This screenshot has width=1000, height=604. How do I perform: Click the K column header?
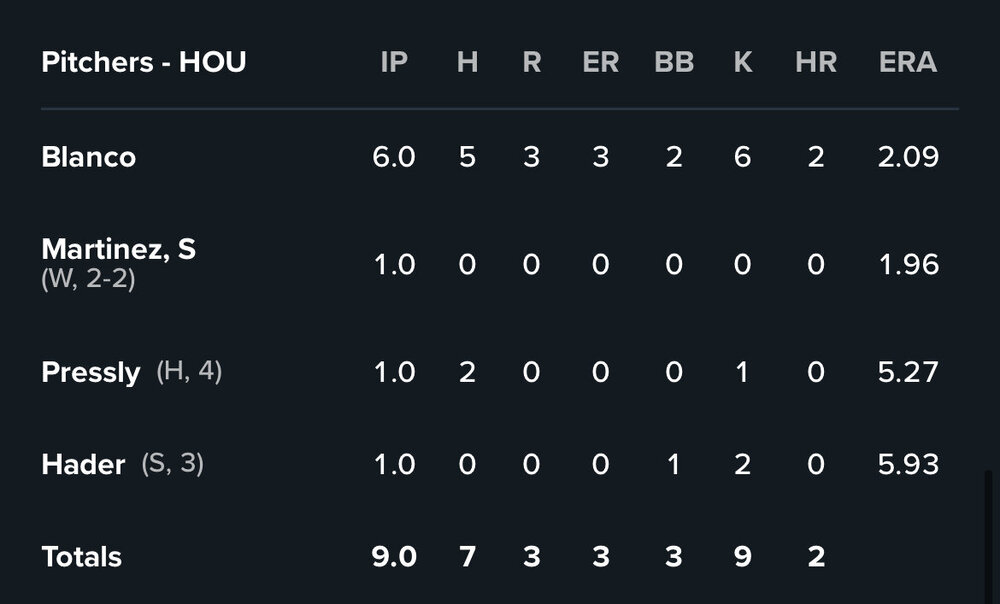coord(742,62)
